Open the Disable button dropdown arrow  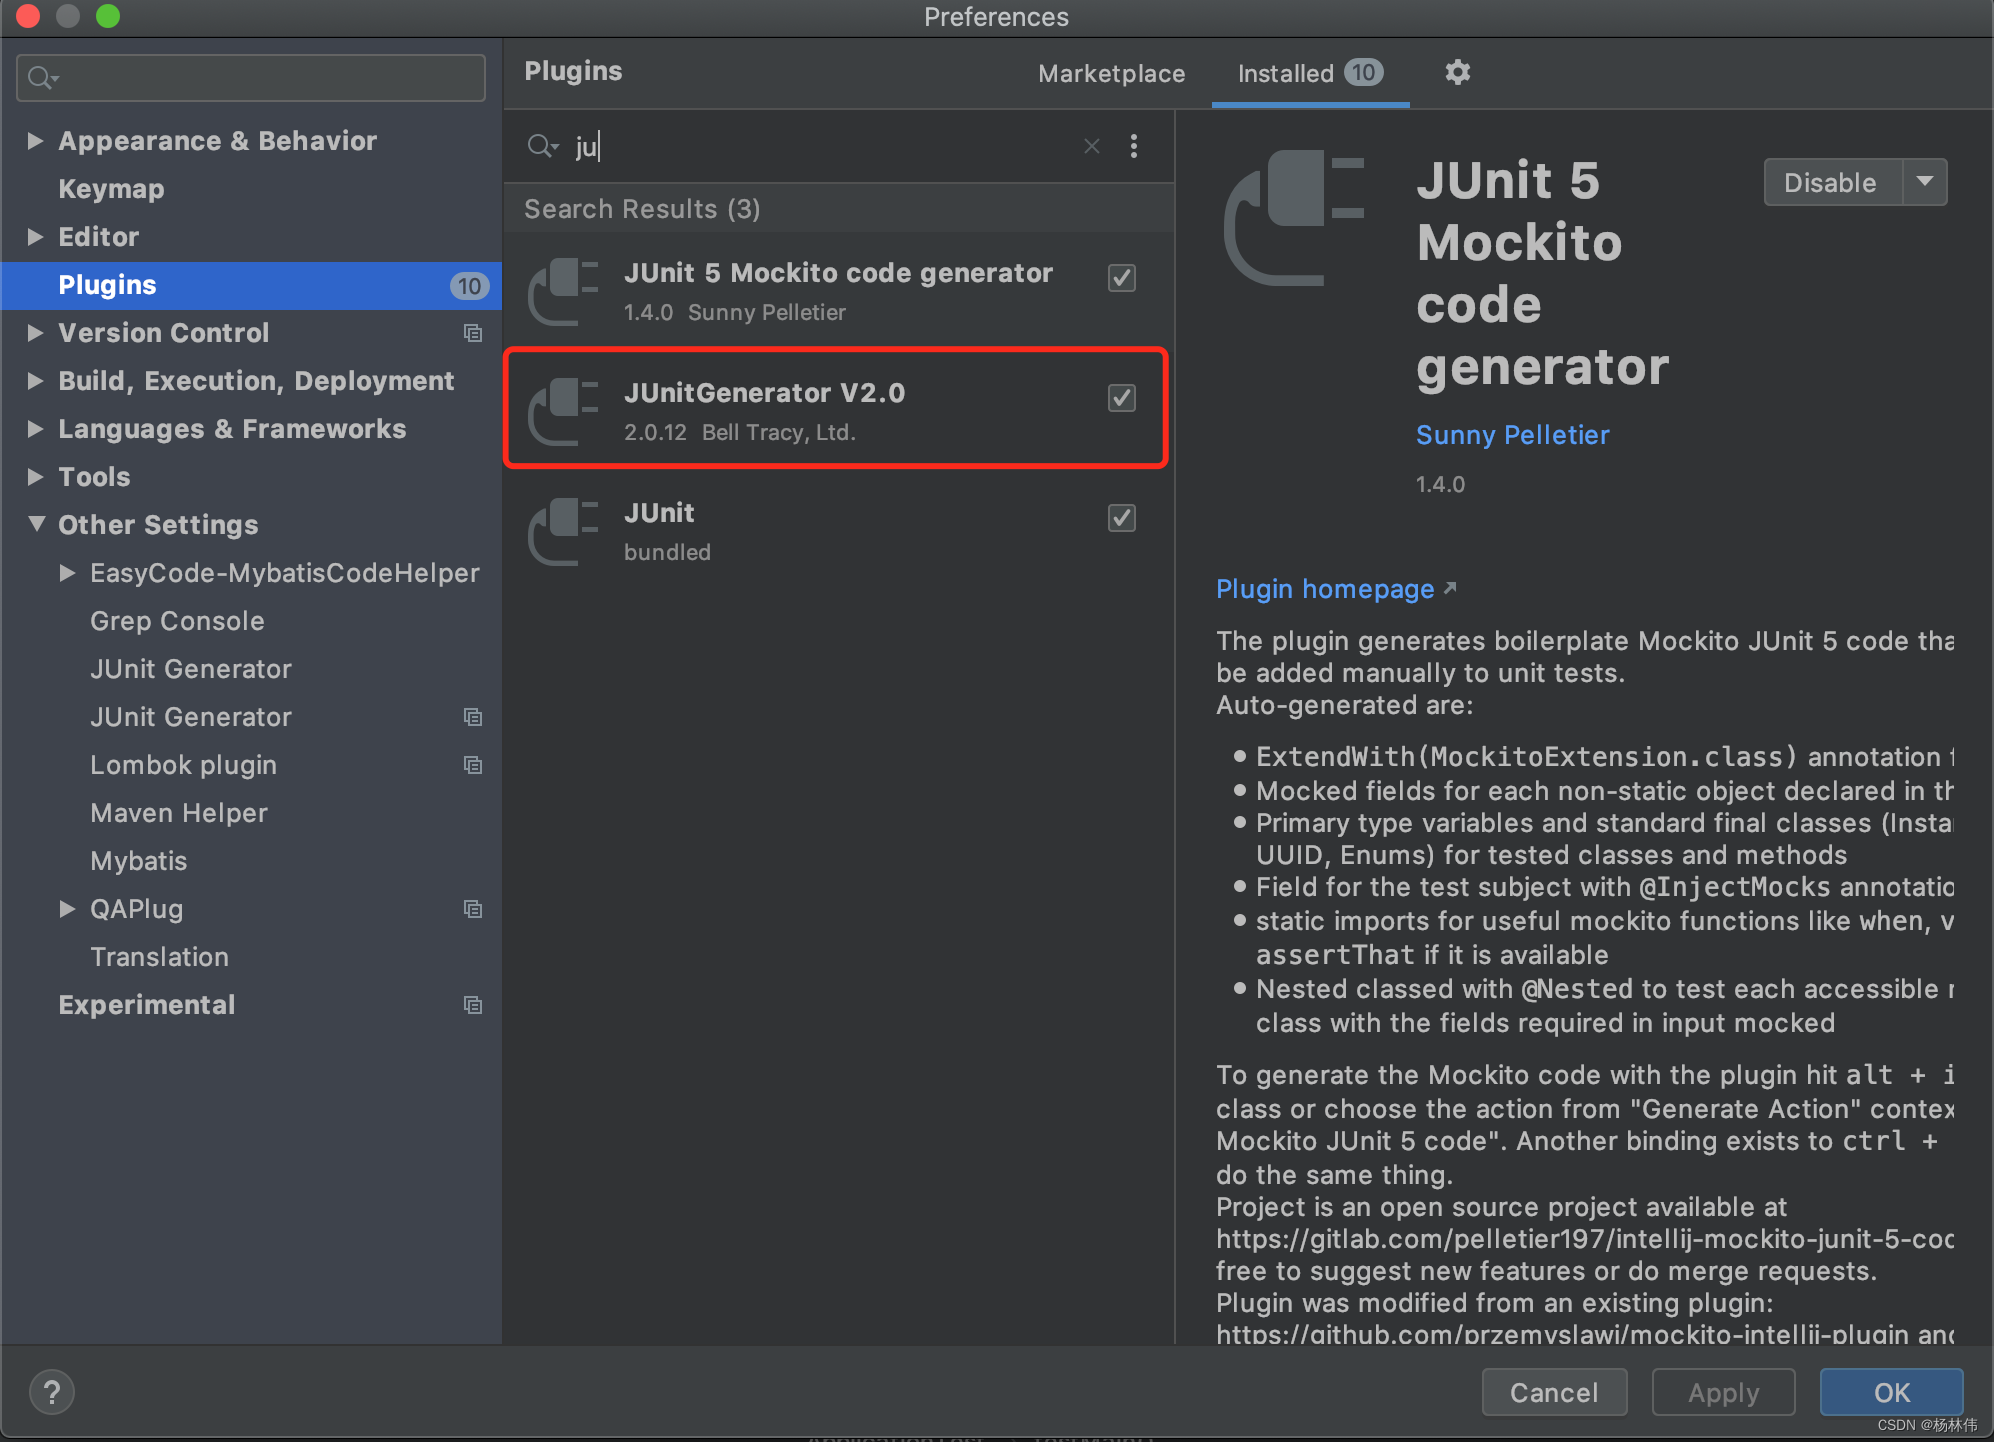pos(1924,182)
